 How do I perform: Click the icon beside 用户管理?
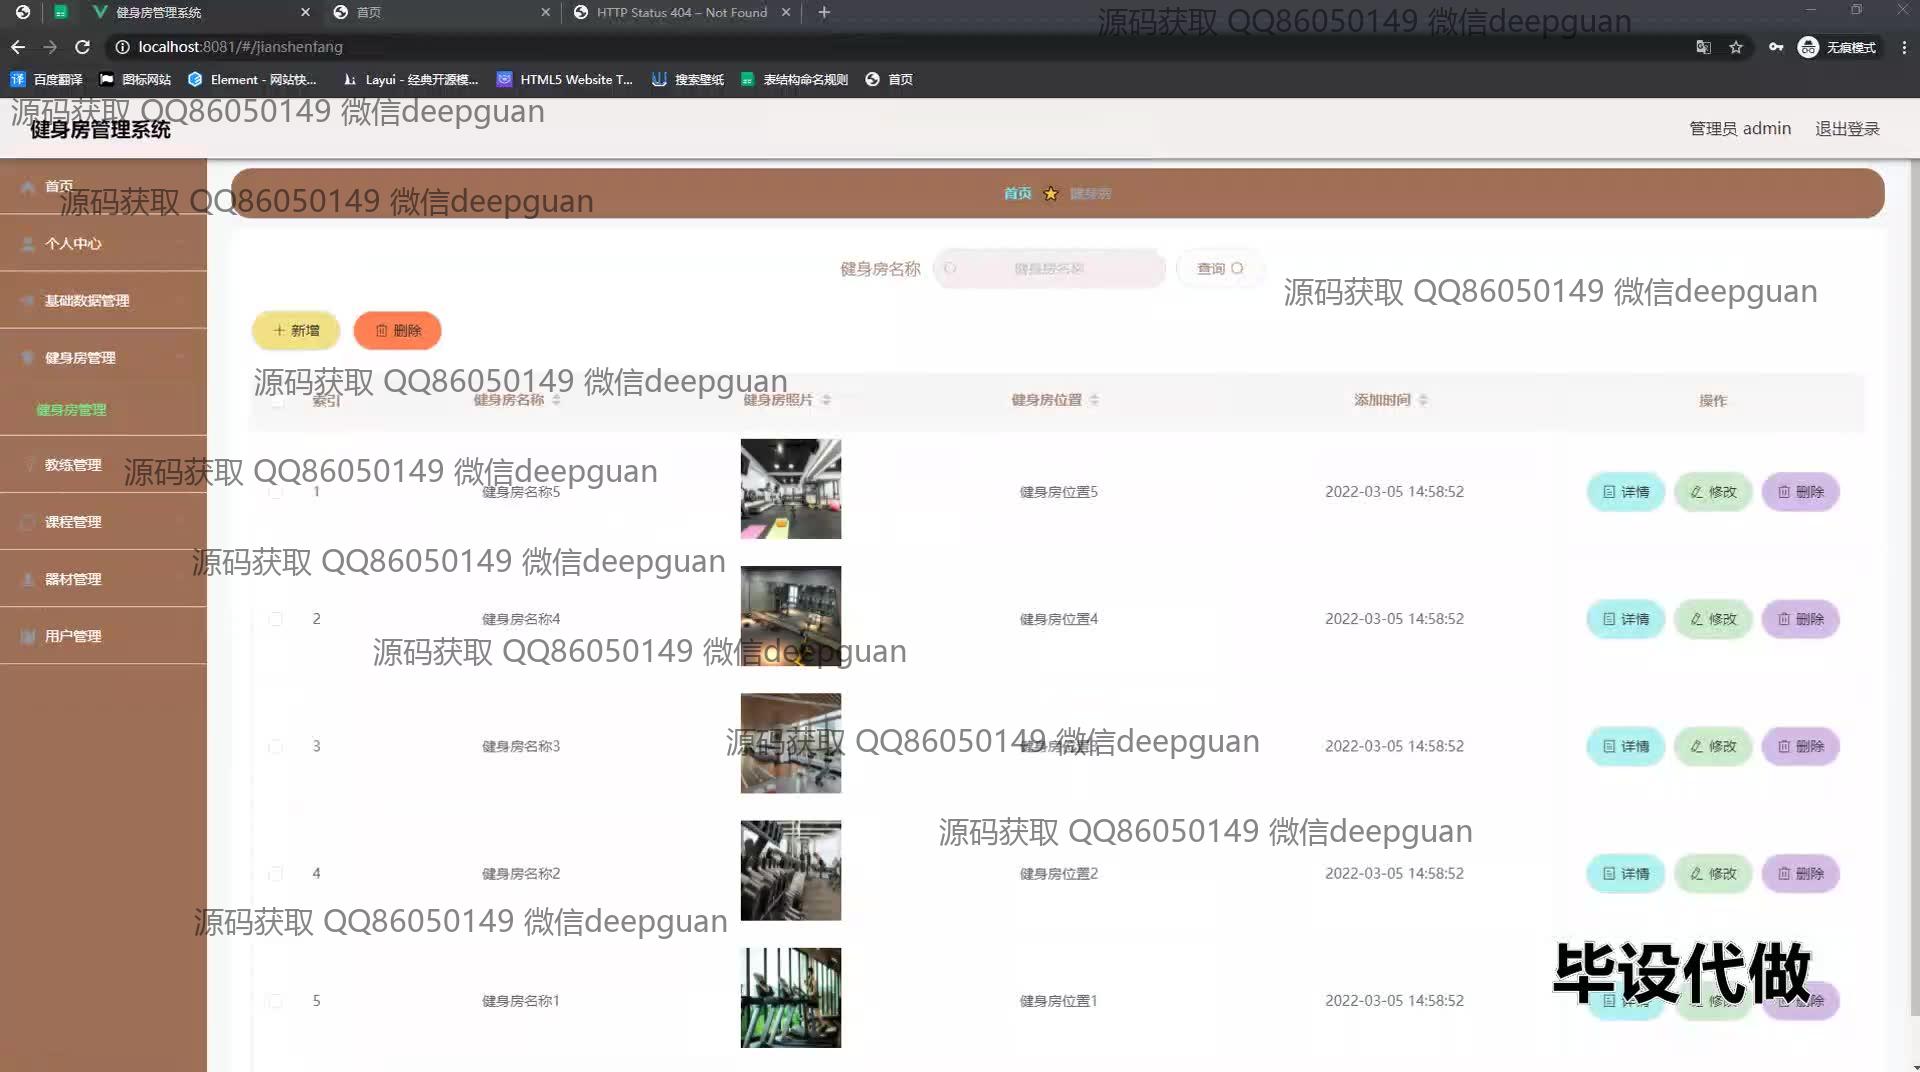click(x=28, y=636)
